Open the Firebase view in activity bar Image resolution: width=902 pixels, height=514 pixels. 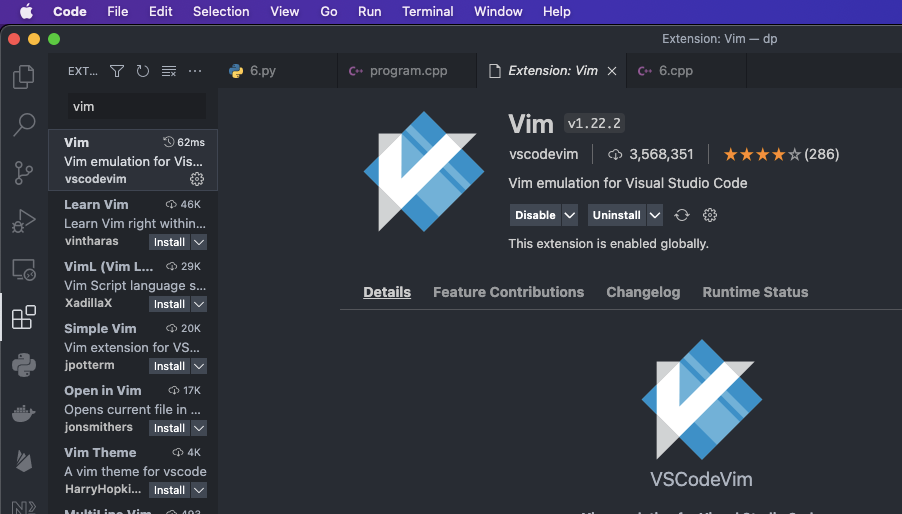(24, 461)
